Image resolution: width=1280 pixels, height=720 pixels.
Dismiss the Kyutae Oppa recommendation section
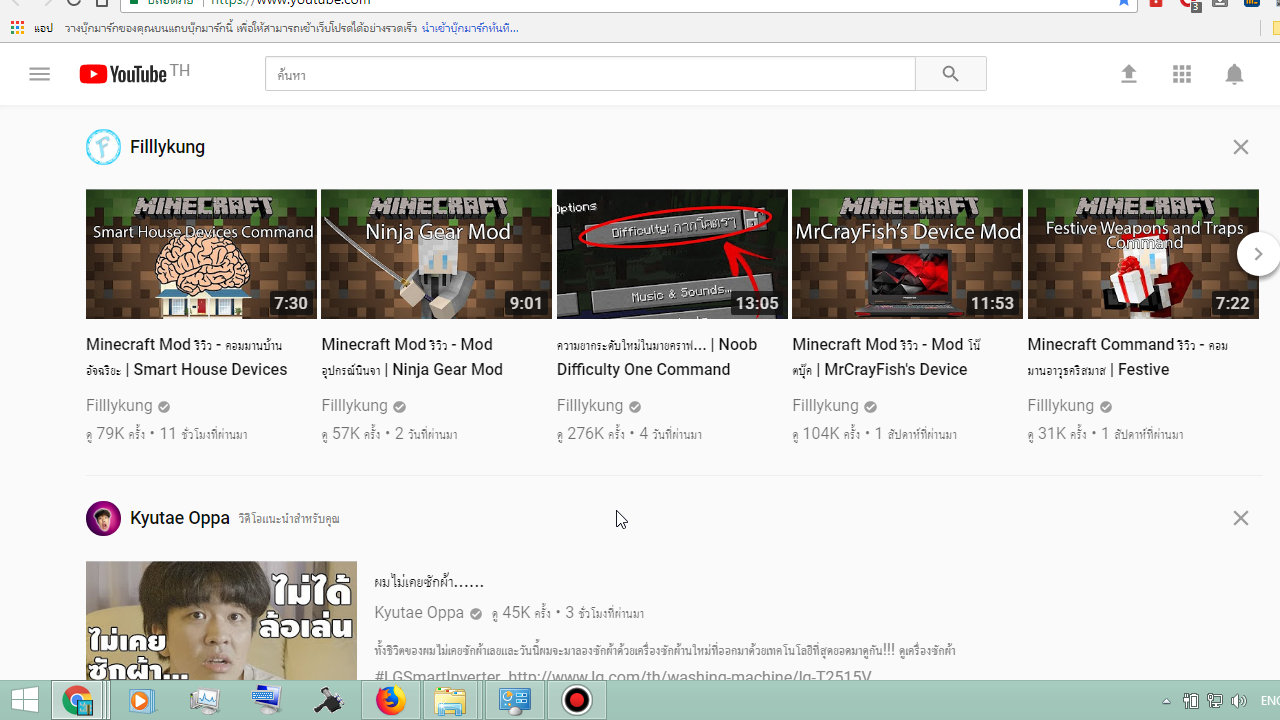[1240, 518]
